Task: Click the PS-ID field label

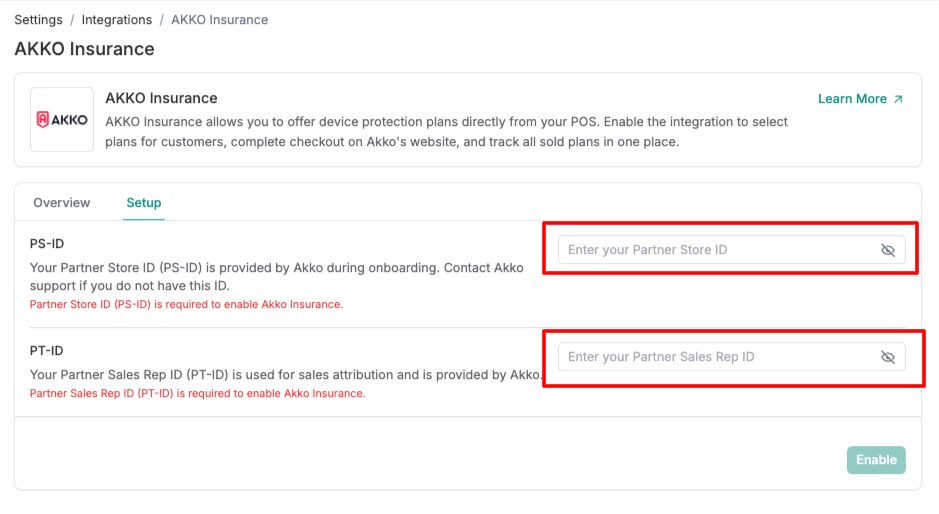Action: pos(47,244)
